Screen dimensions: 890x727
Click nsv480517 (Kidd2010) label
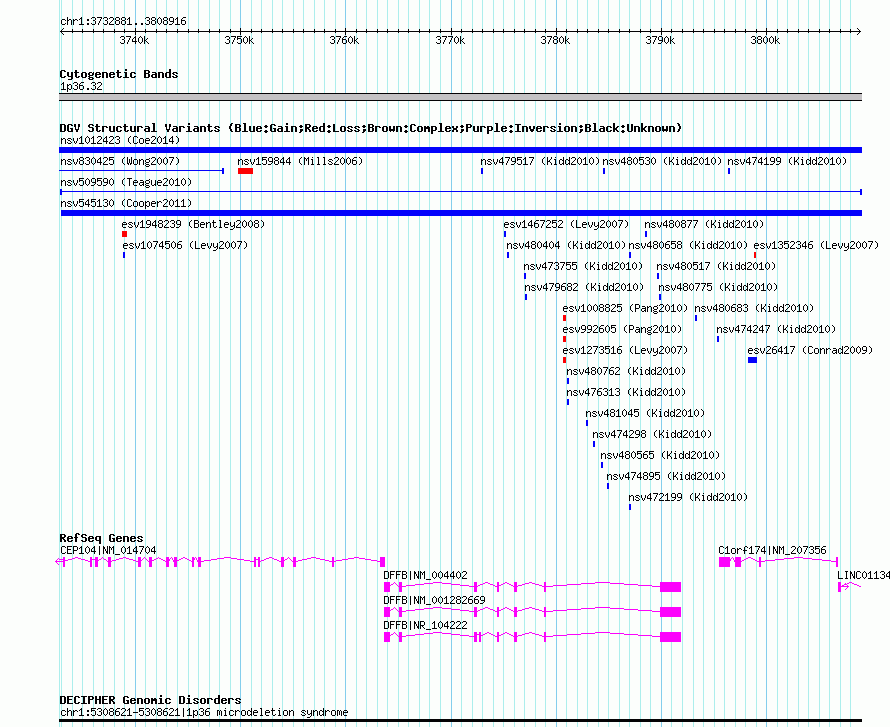click(x=716, y=266)
